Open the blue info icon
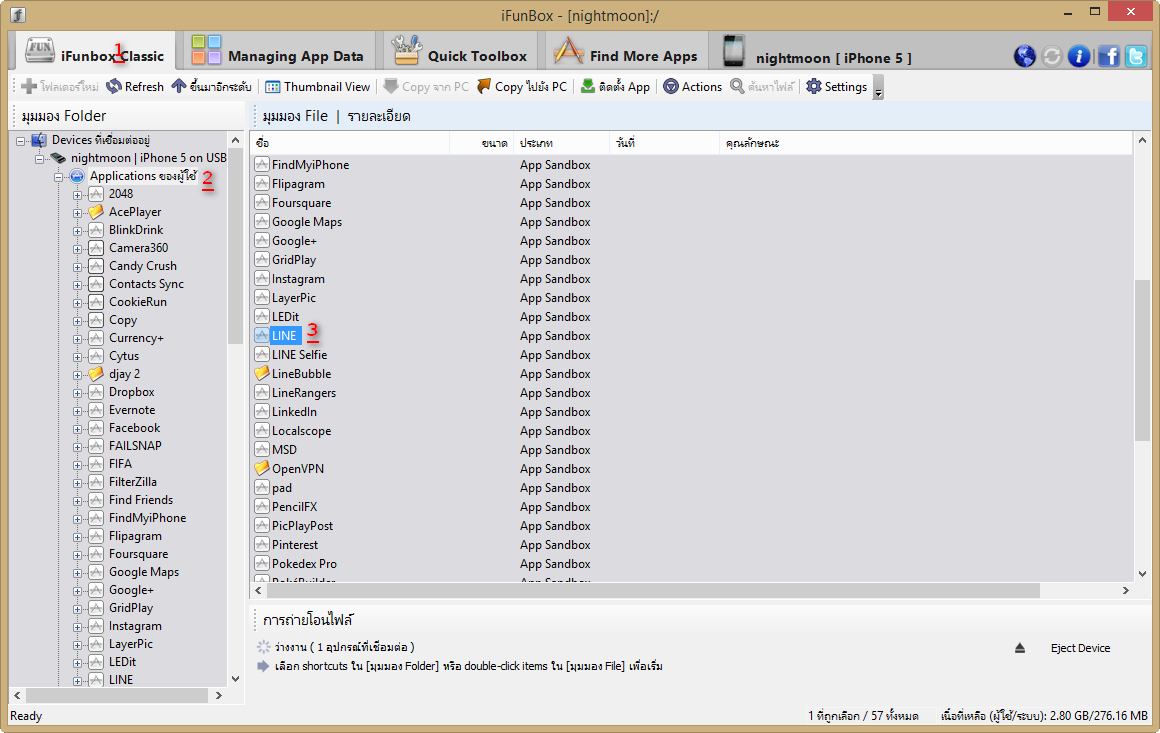This screenshot has width=1160, height=733. 1079,56
